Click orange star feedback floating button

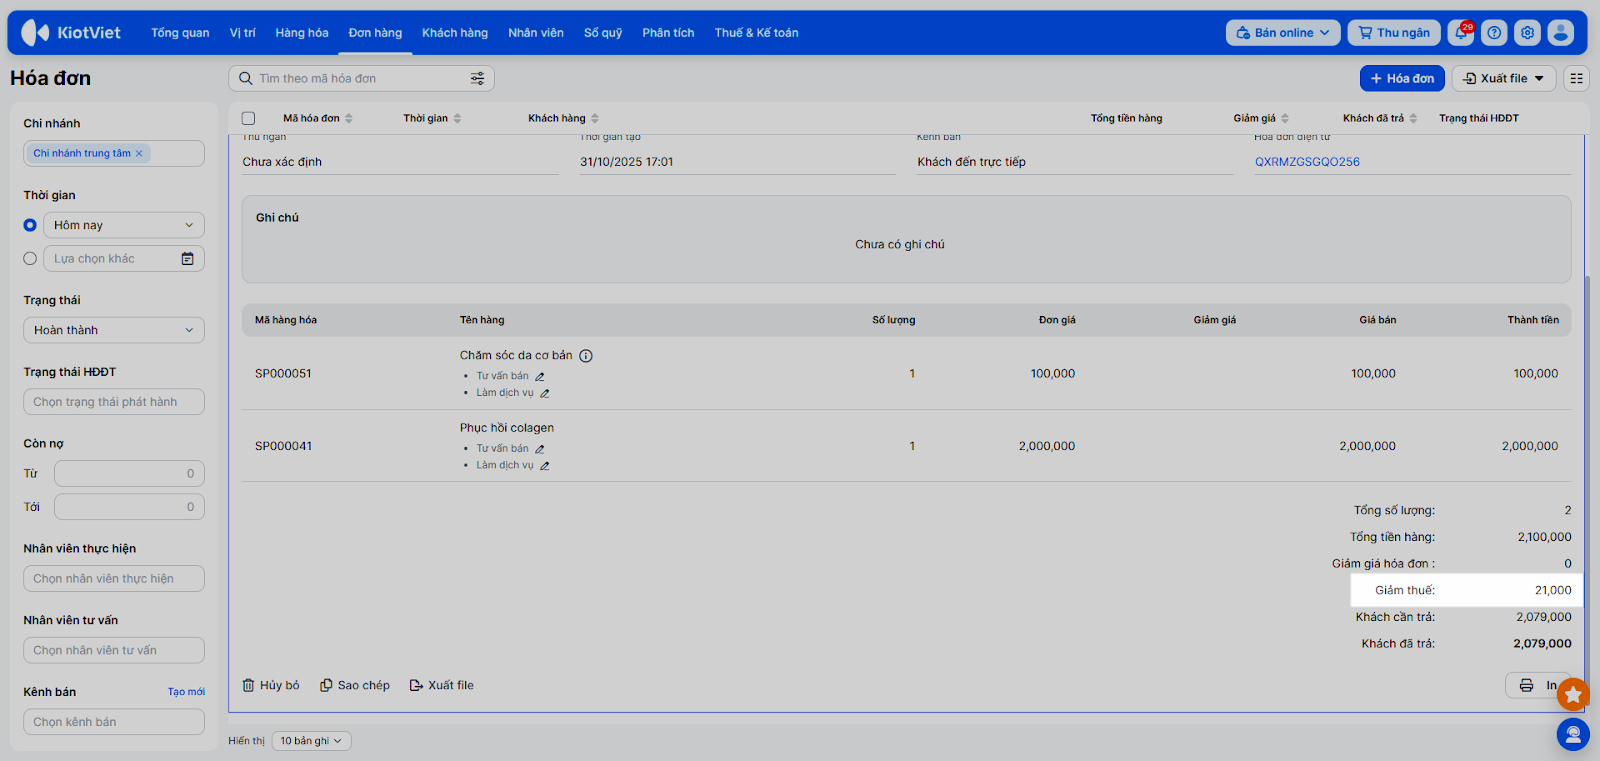[1573, 694]
